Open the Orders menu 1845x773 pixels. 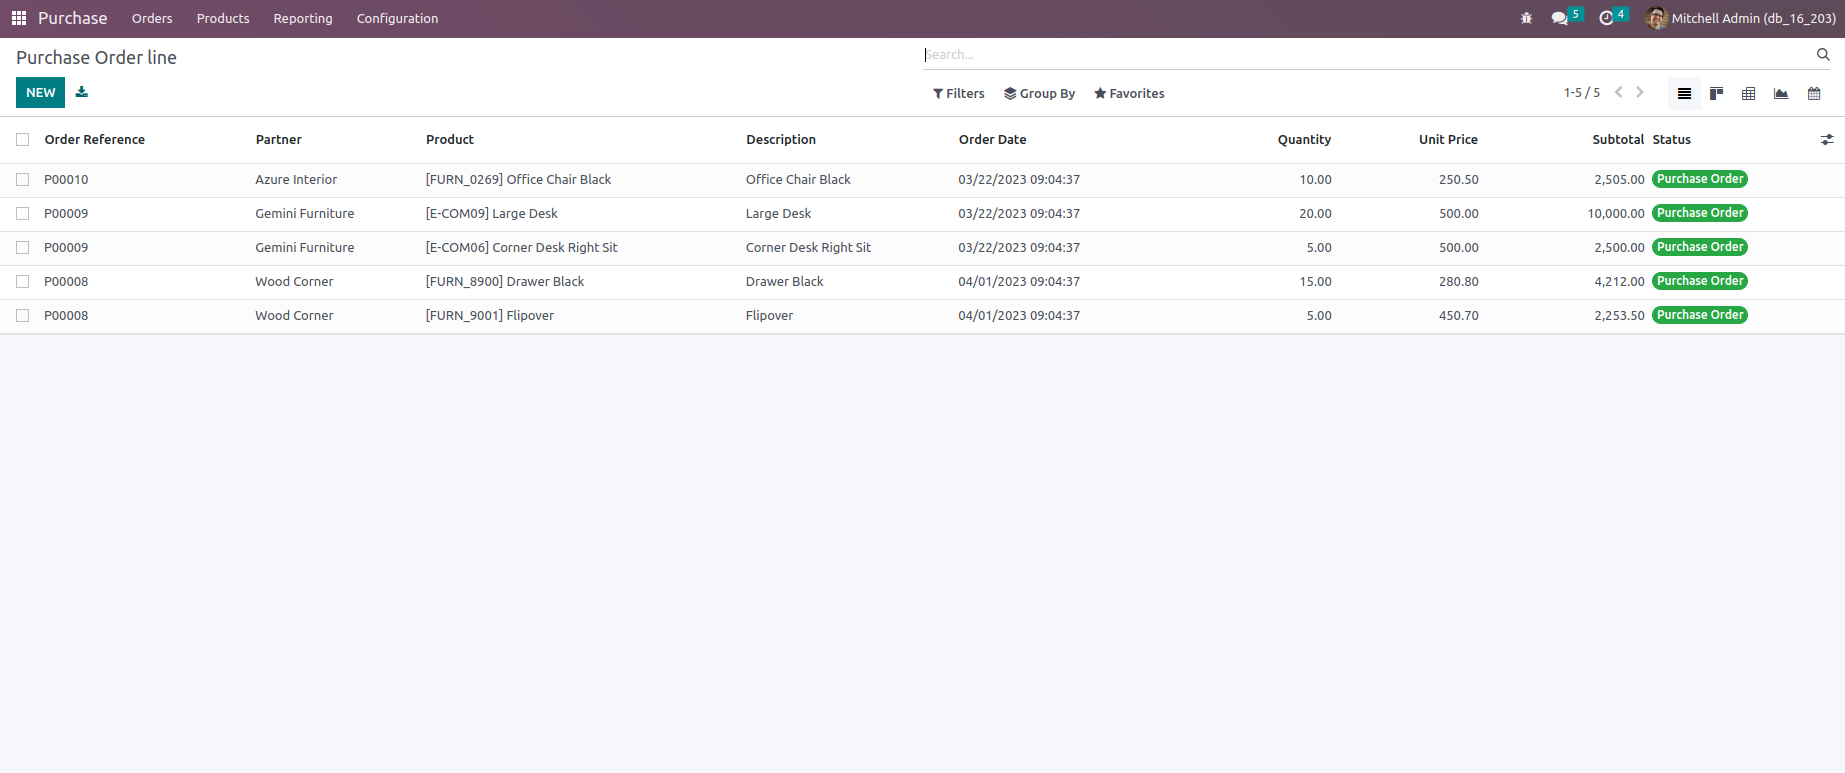pyautogui.click(x=152, y=18)
